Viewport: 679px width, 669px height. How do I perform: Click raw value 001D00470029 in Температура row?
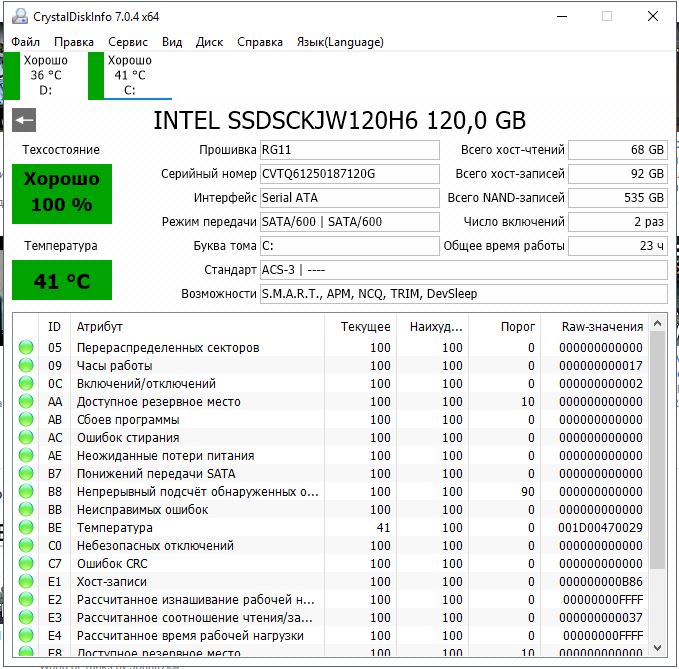point(601,527)
